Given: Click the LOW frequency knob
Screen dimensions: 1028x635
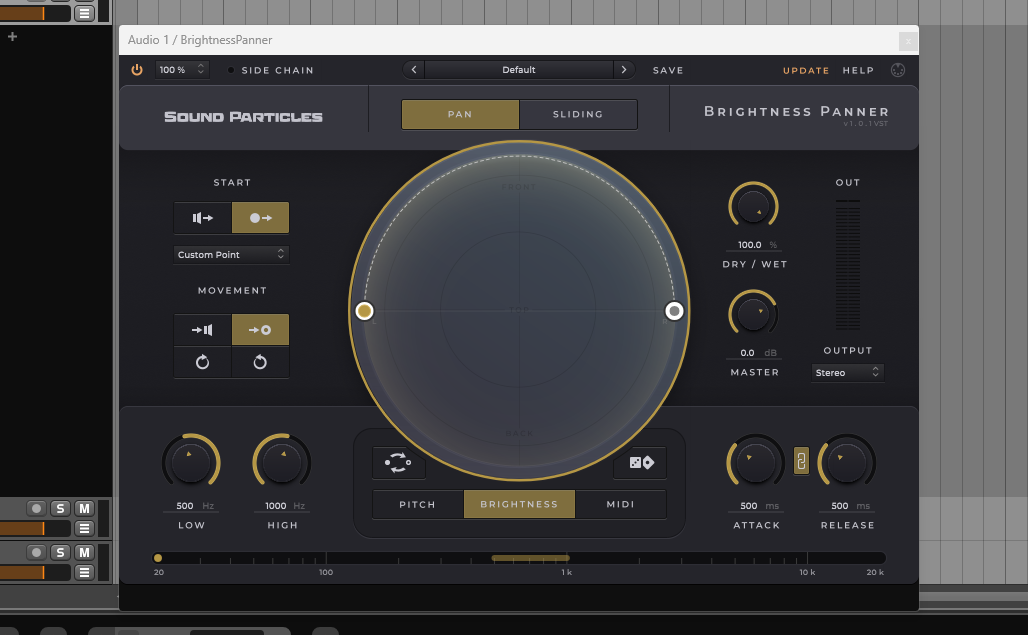Looking at the screenshot, I should pyautogui.click(x=191, y=462).
